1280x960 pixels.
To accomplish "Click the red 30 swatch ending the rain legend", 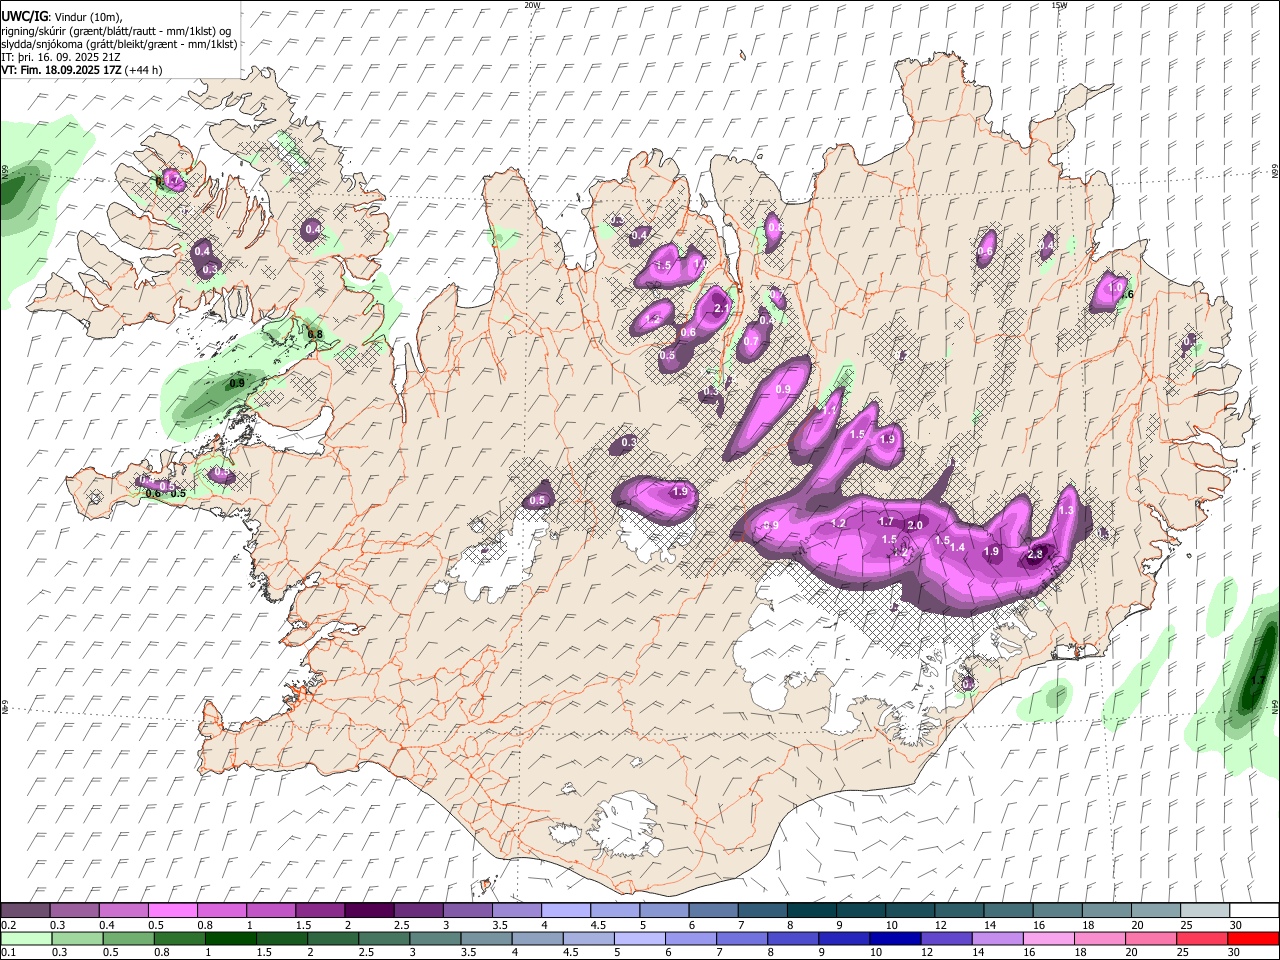I will (x=1252, y=938).
